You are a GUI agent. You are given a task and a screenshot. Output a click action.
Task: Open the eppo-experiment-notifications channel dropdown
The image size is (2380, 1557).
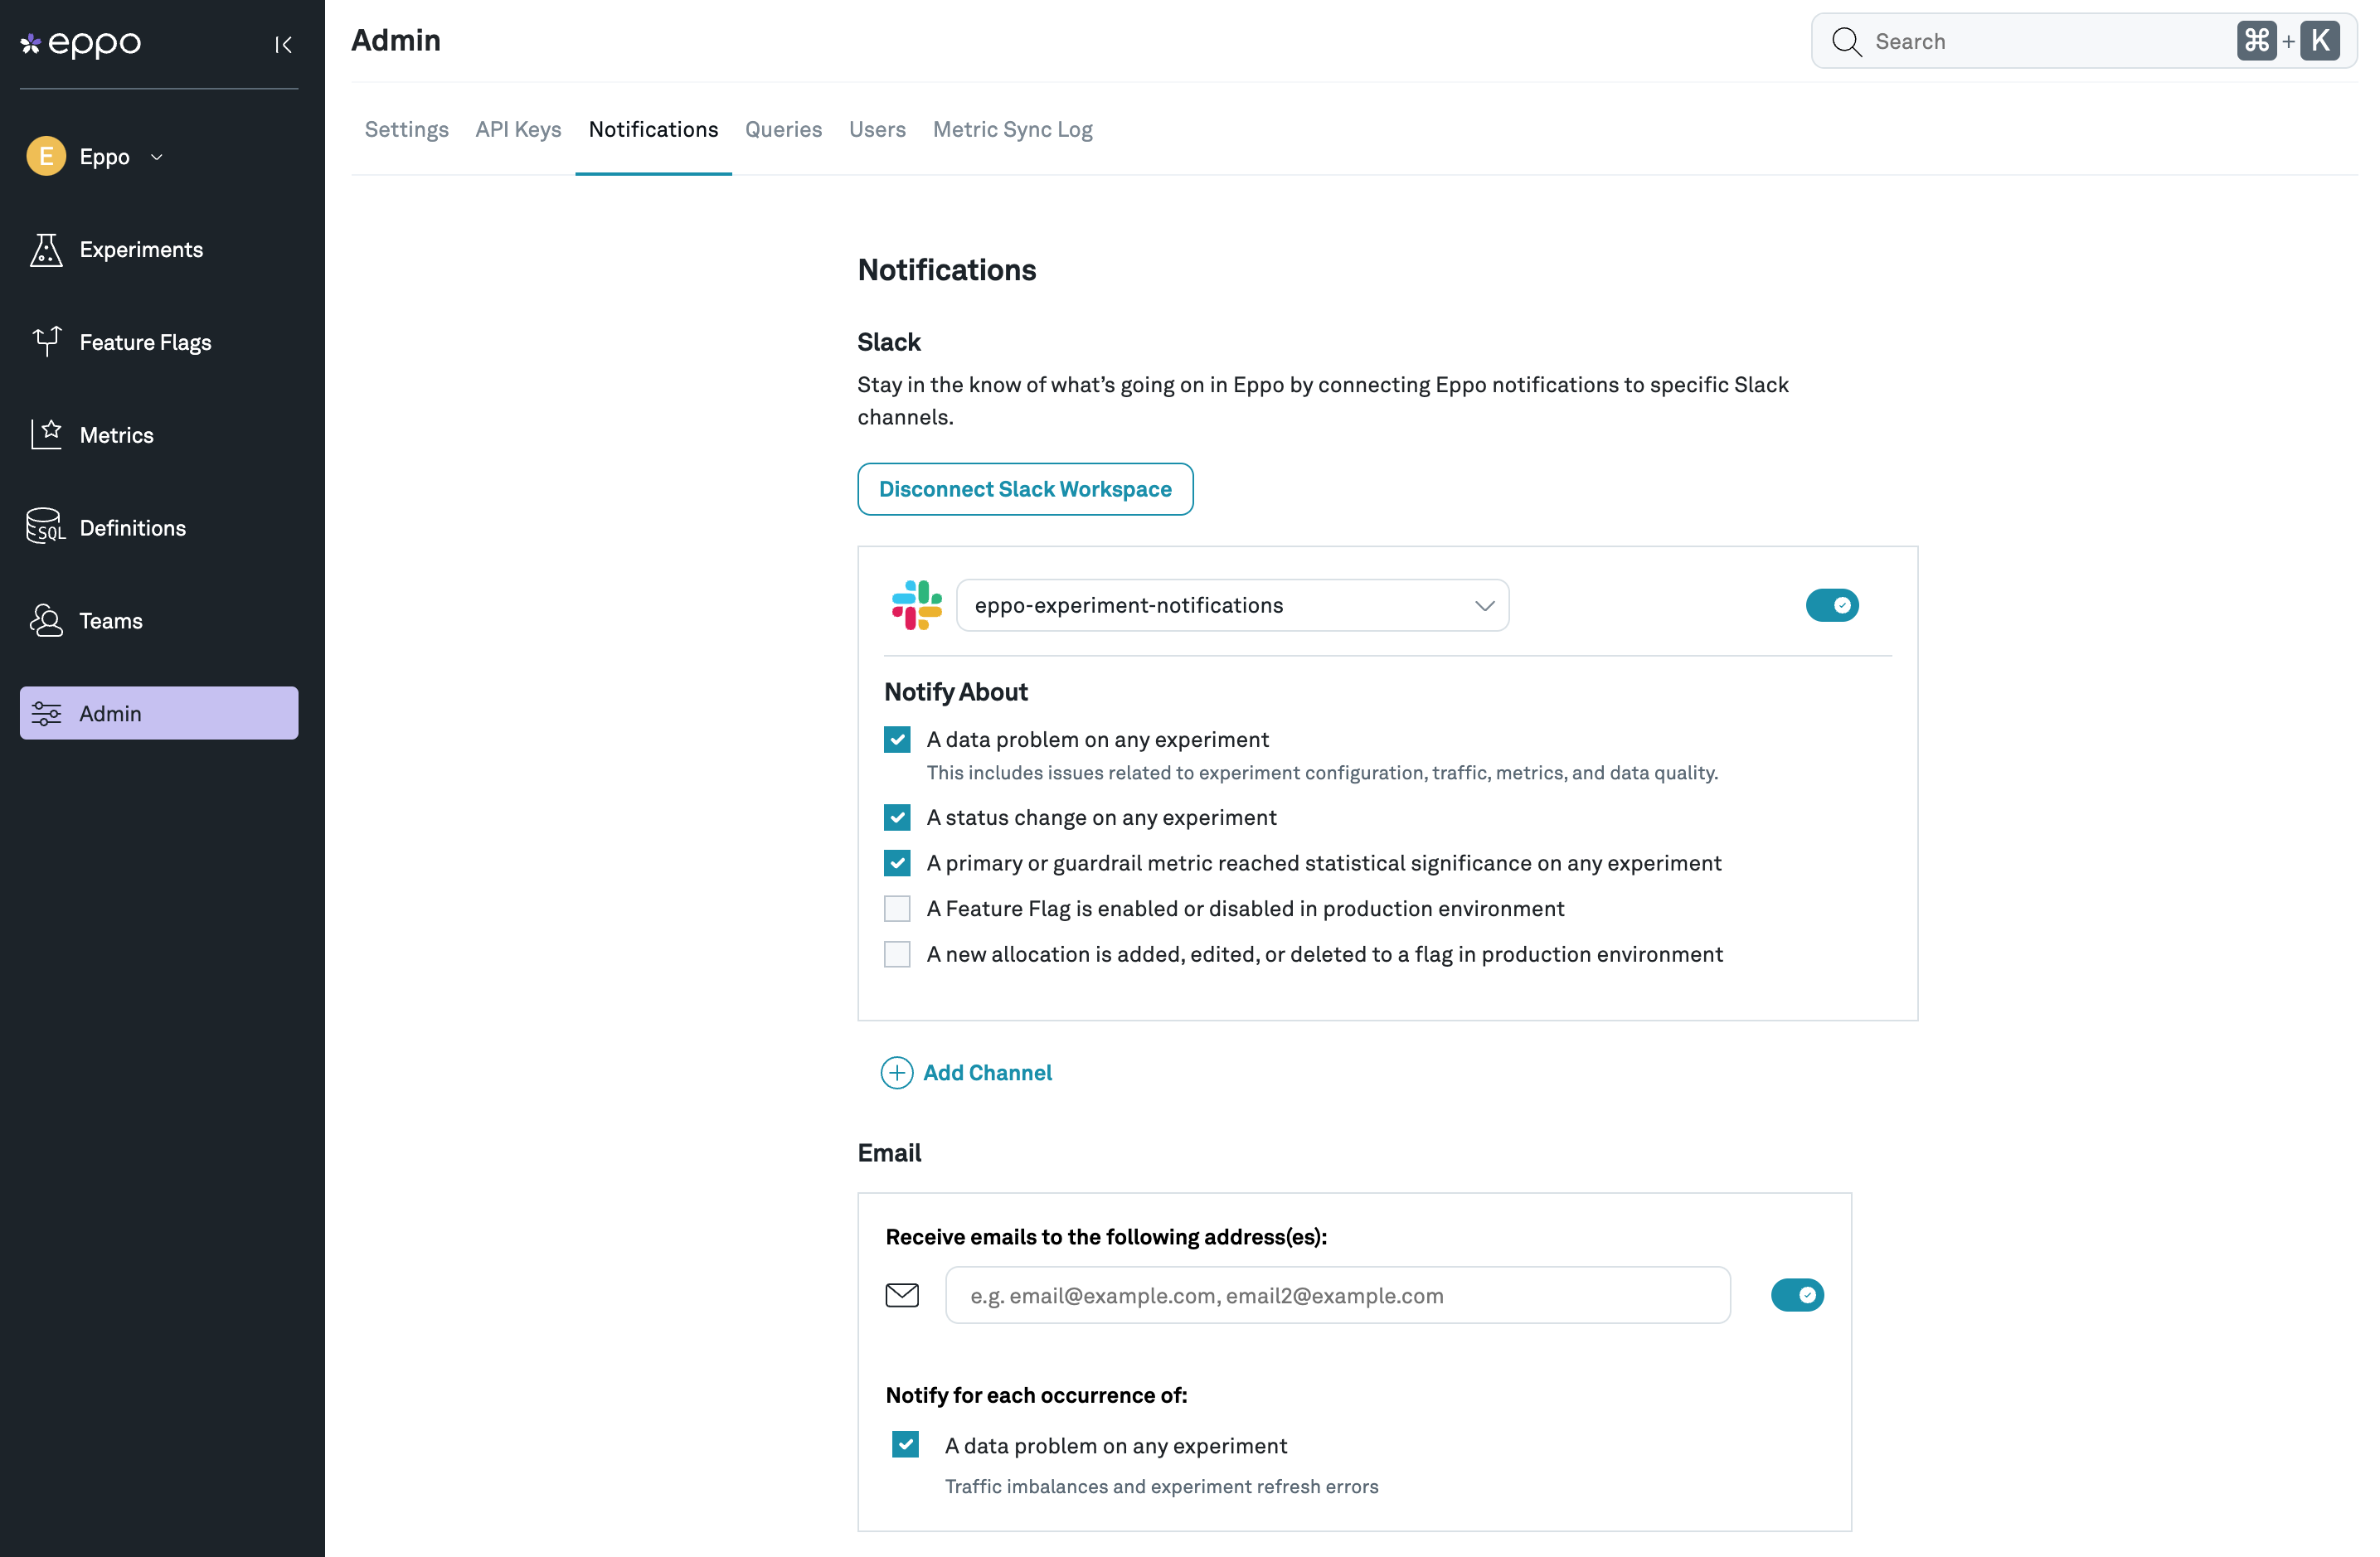click(1232, 605)
